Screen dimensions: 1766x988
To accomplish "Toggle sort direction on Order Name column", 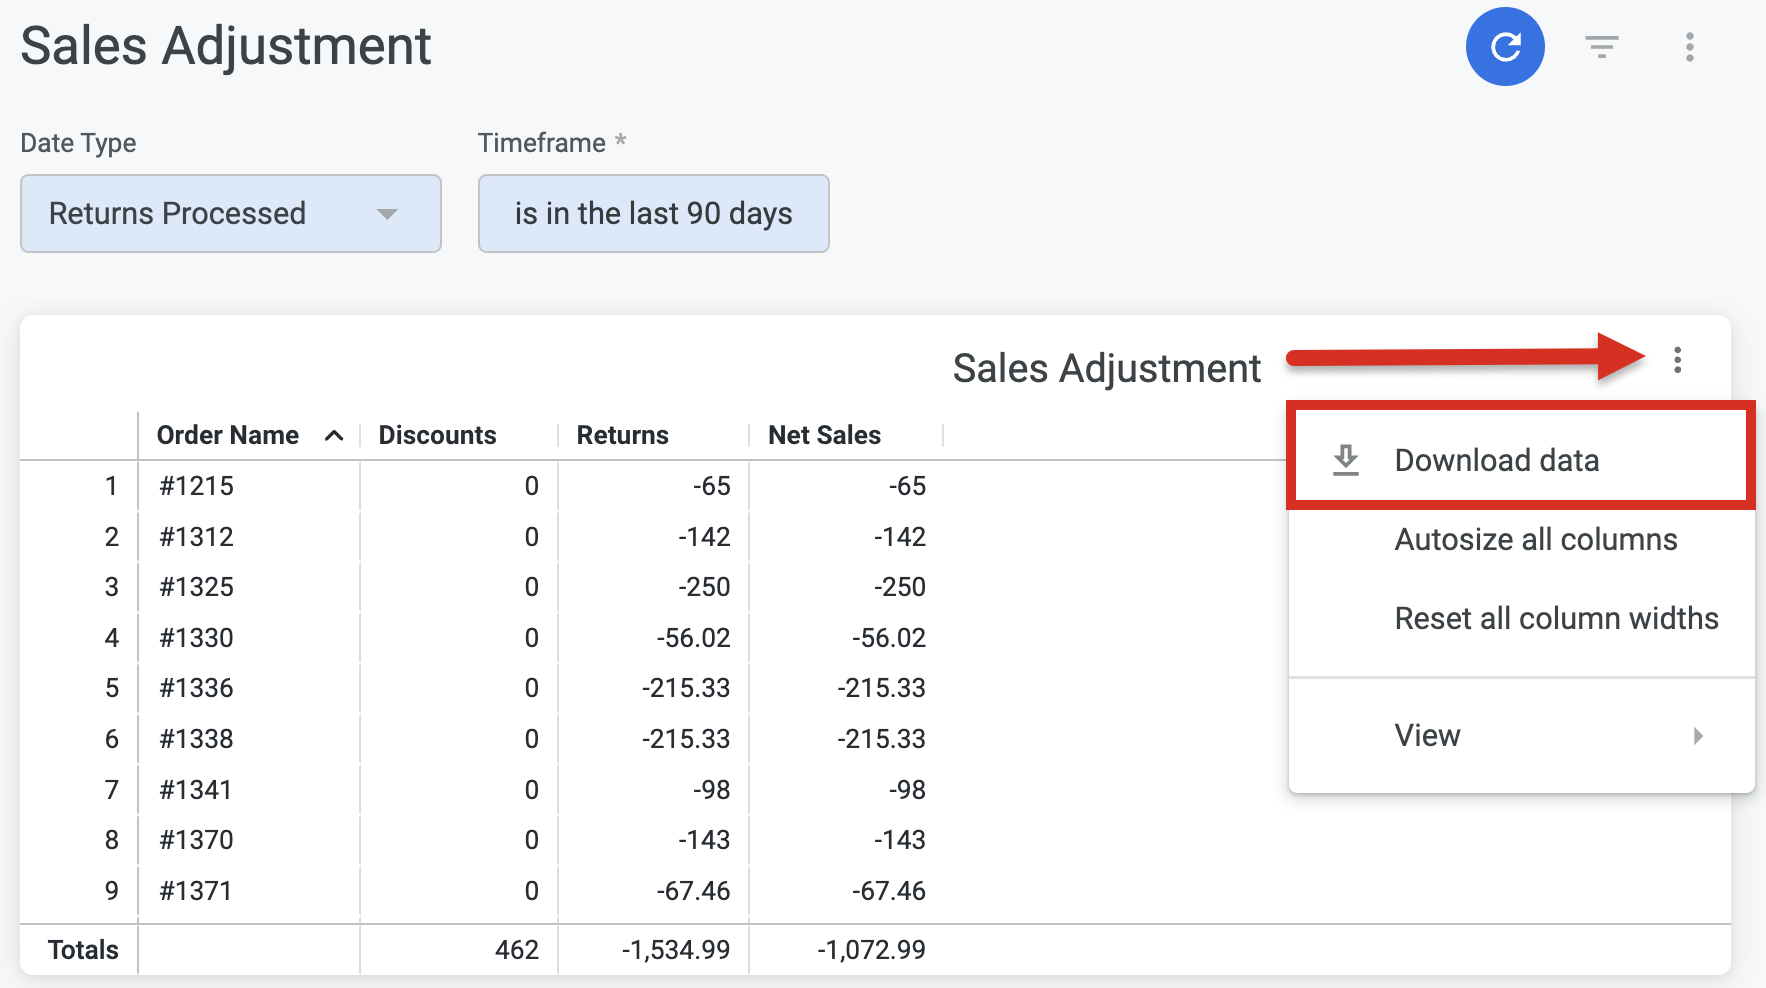I will (334, 435).
